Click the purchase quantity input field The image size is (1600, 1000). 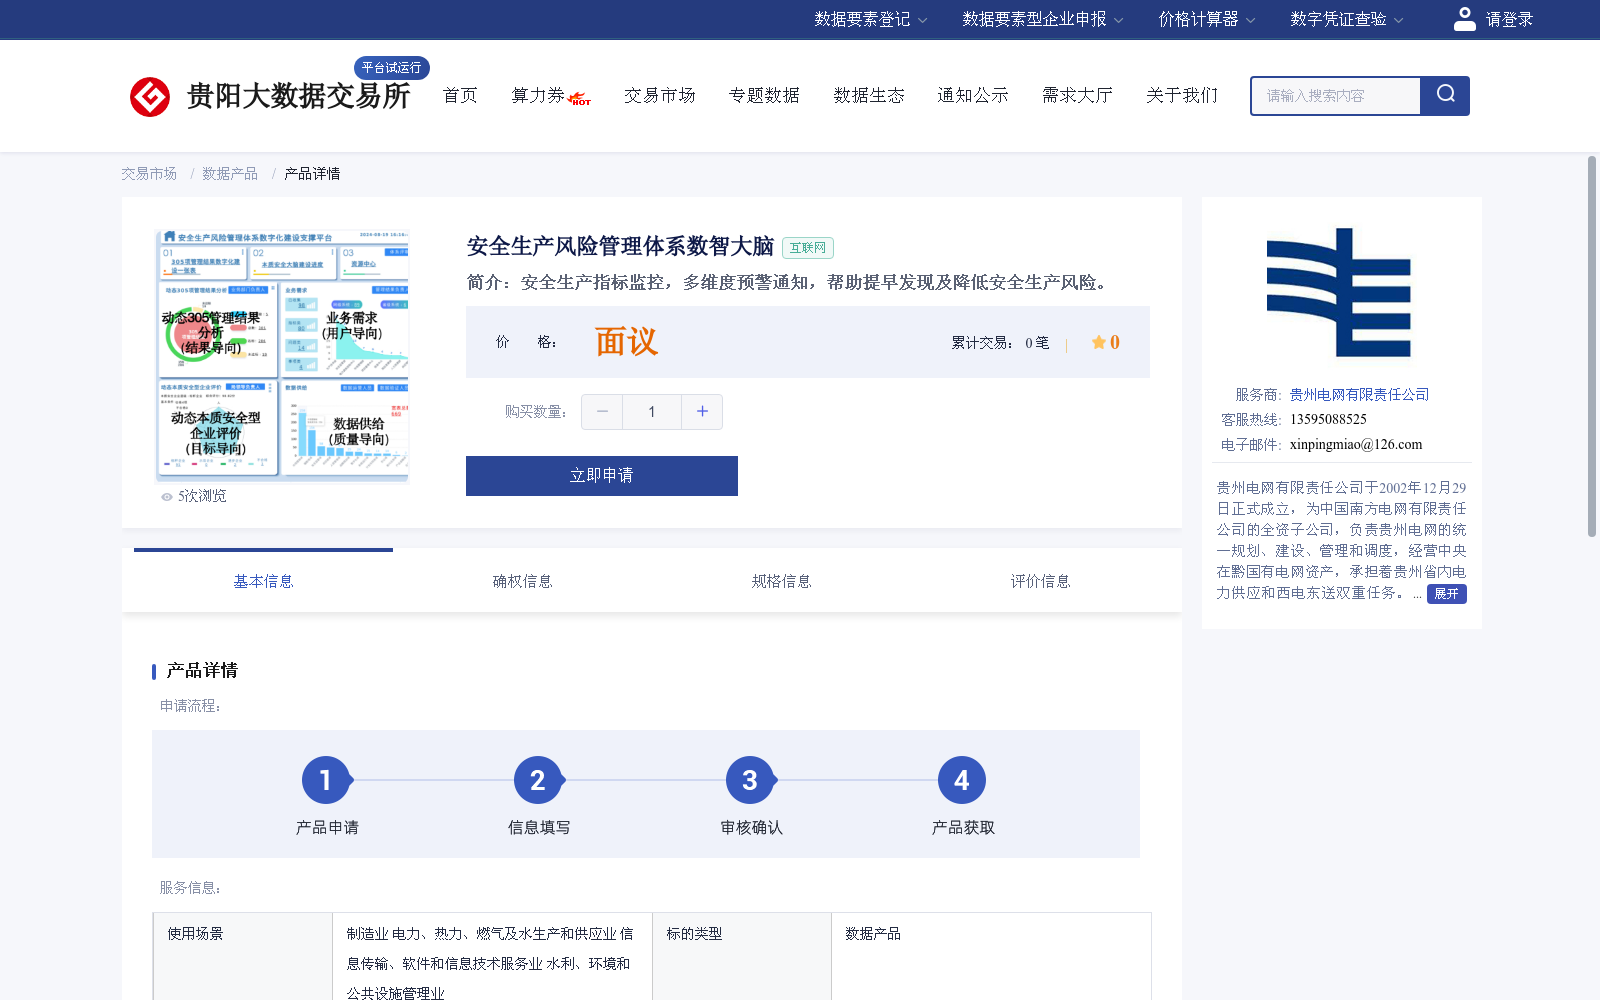coord(652,412)
